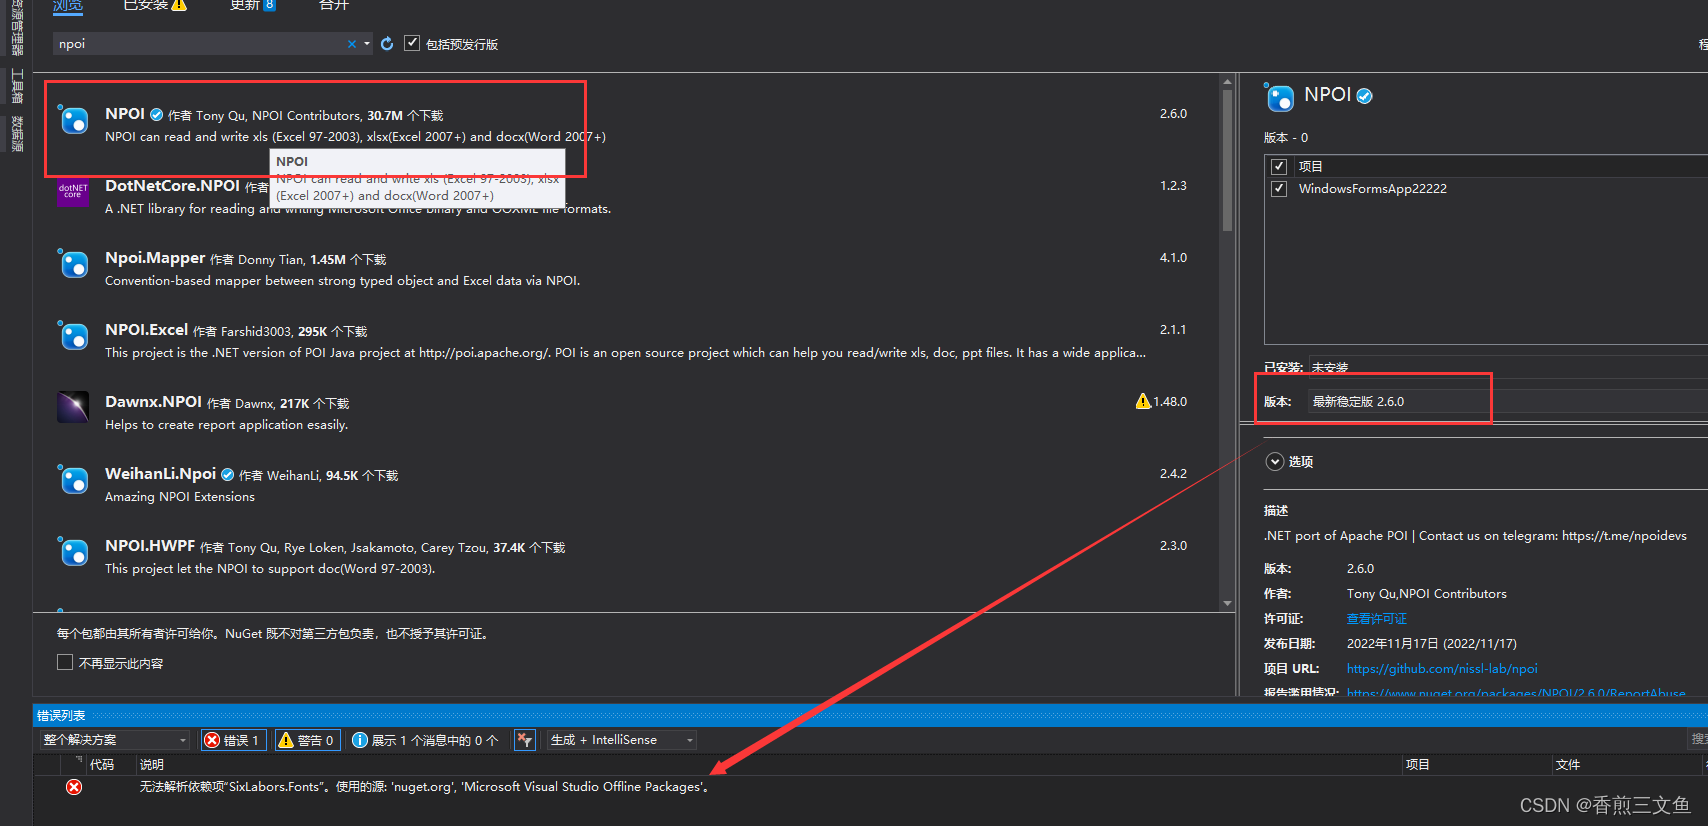Viewport: 1708px width, 826px height.
Task: Click WindowsFormsApp22222 project name
Action: tap(1372, 188)
